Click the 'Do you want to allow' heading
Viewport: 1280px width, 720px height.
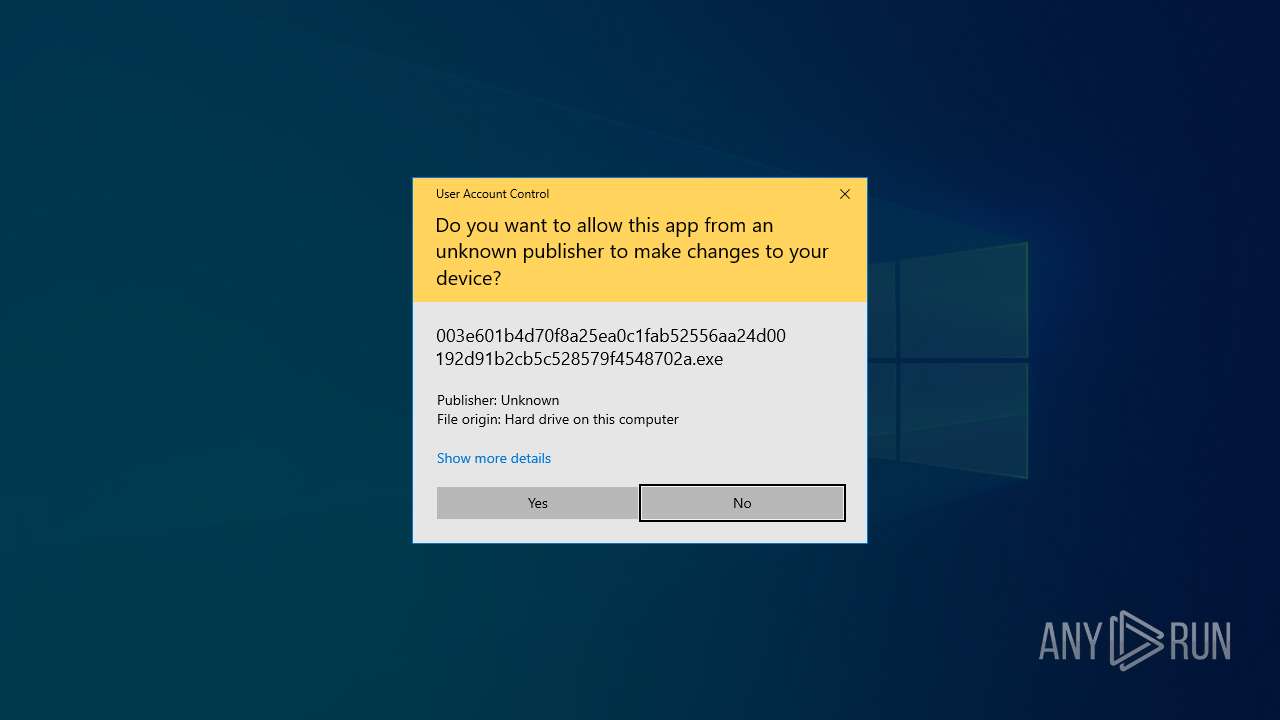[x=632, y=251]
